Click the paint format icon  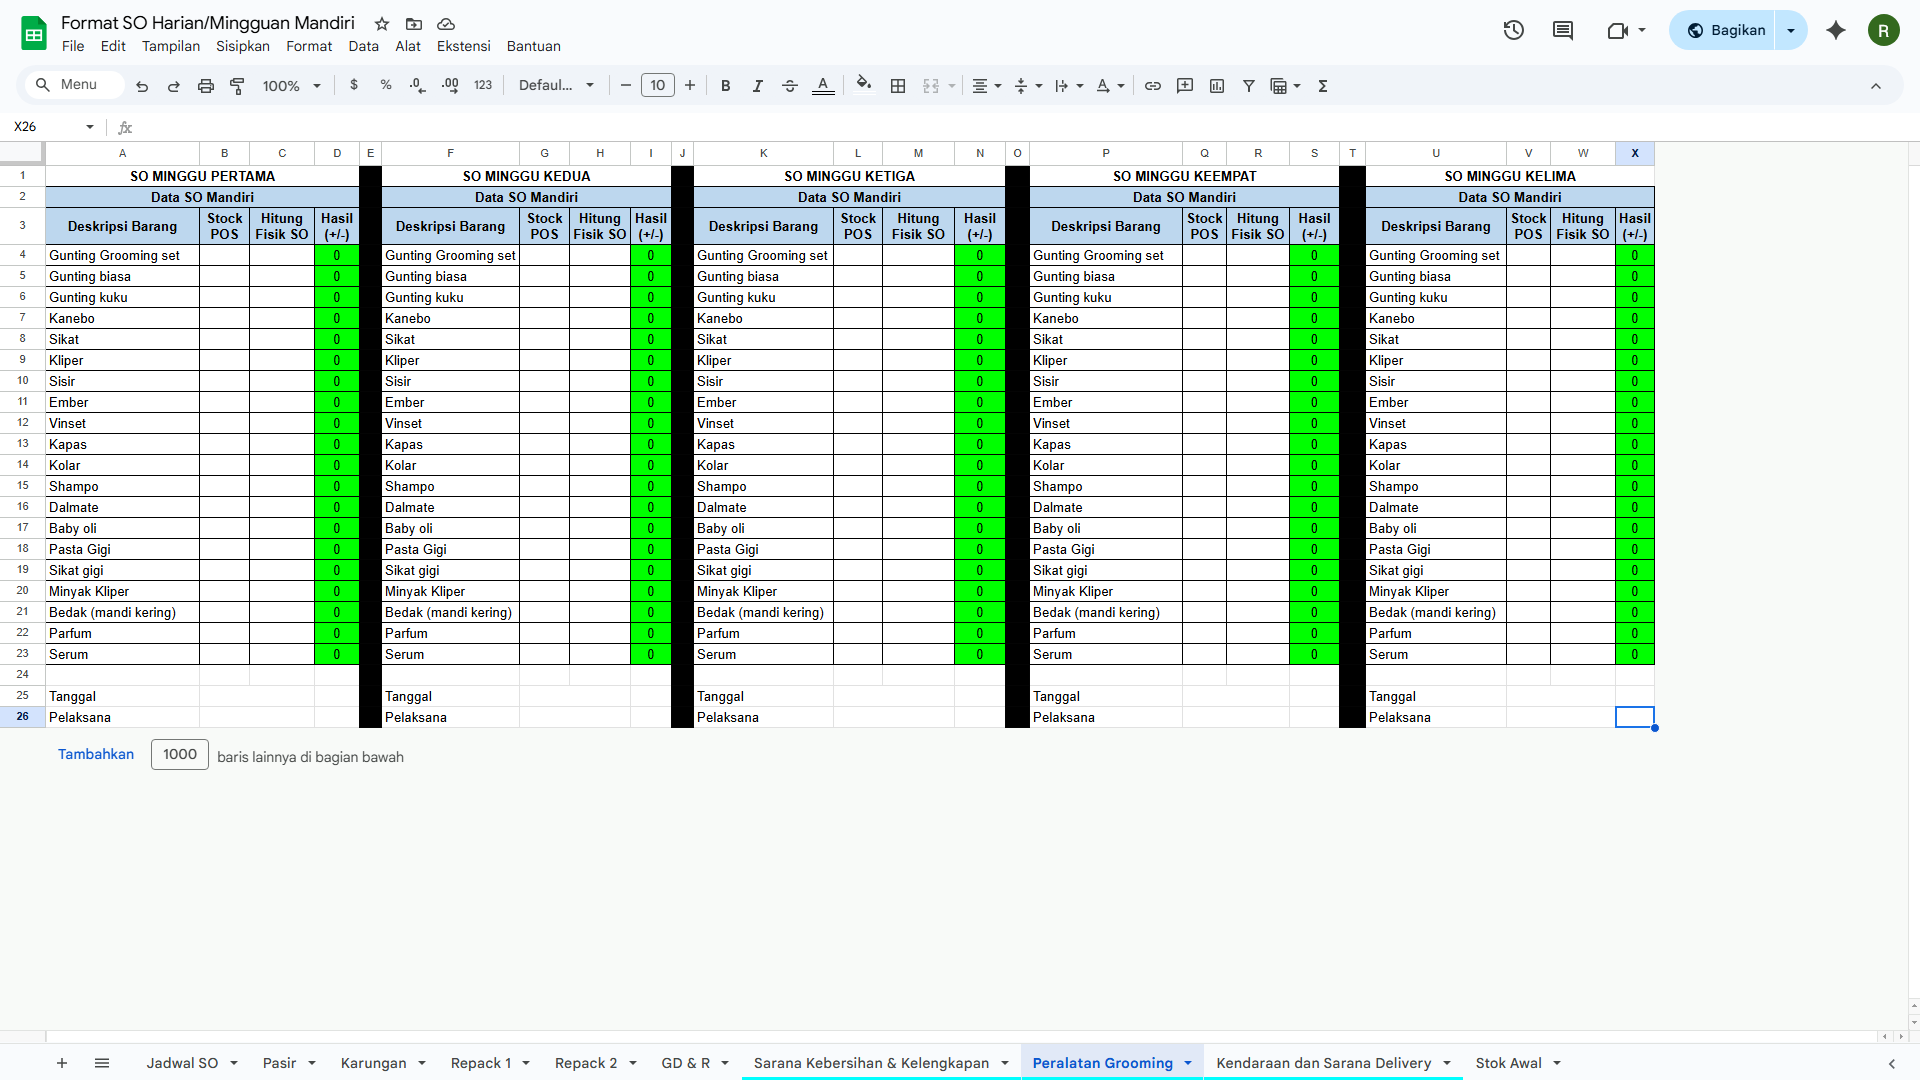point(237,86)
